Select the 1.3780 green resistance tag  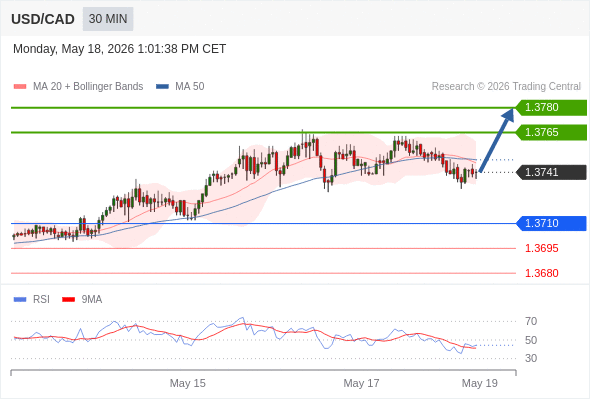[x=551, y=108]
